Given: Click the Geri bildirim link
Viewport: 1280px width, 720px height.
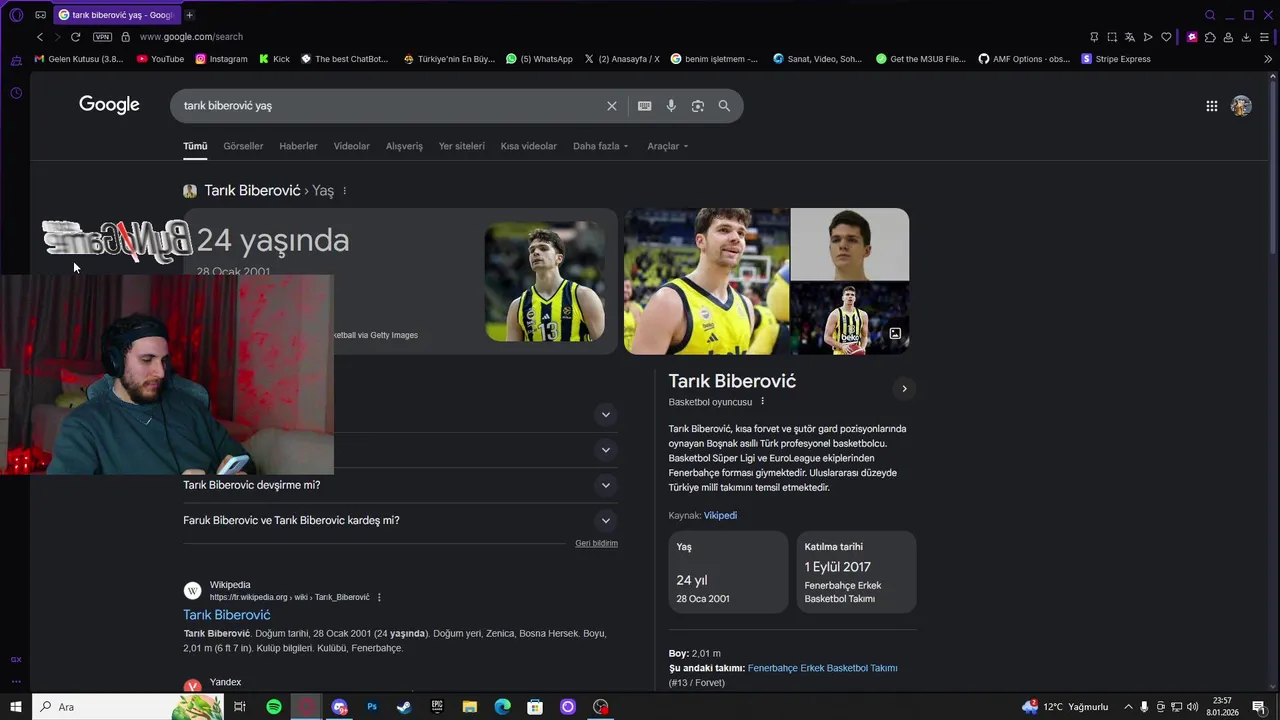Looking at the screenshot, I should pos(596,543).
